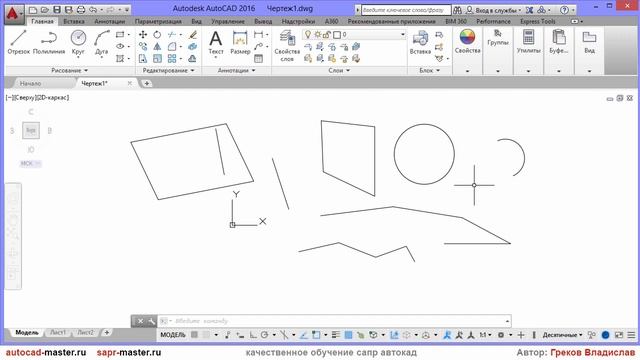Viewport: 640px width, 360px height.
Task: Switch to the Лист1 layout tab
Action: tap(58, 333)
